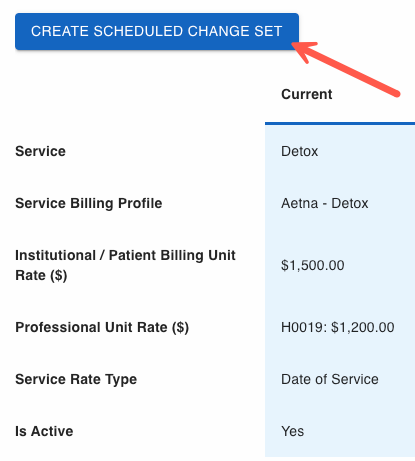Screen dimensions: 415x461
Task: Click the Professional Unit Rate label
Action: point(102,327)
